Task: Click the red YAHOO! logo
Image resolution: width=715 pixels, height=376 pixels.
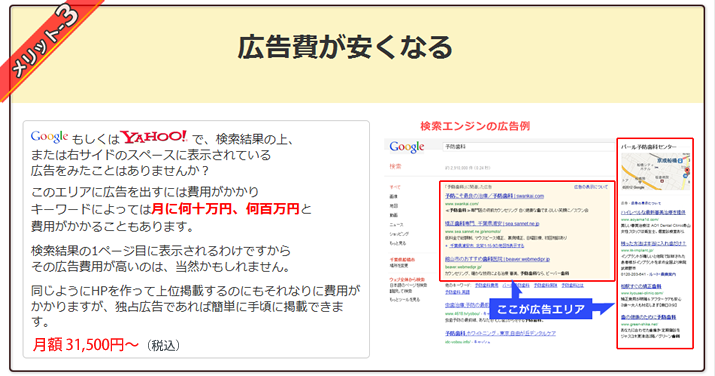Action: point(154,137)
